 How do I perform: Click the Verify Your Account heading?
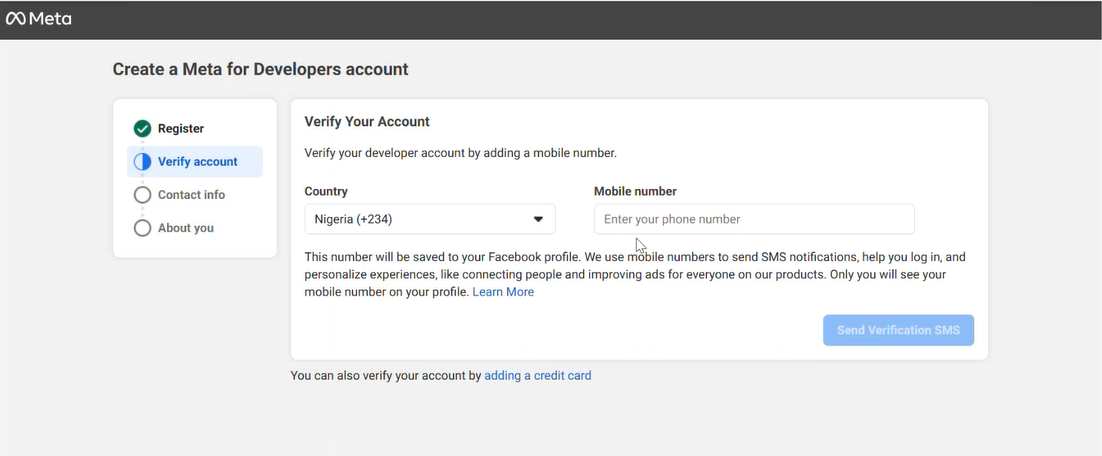point(367,122)
